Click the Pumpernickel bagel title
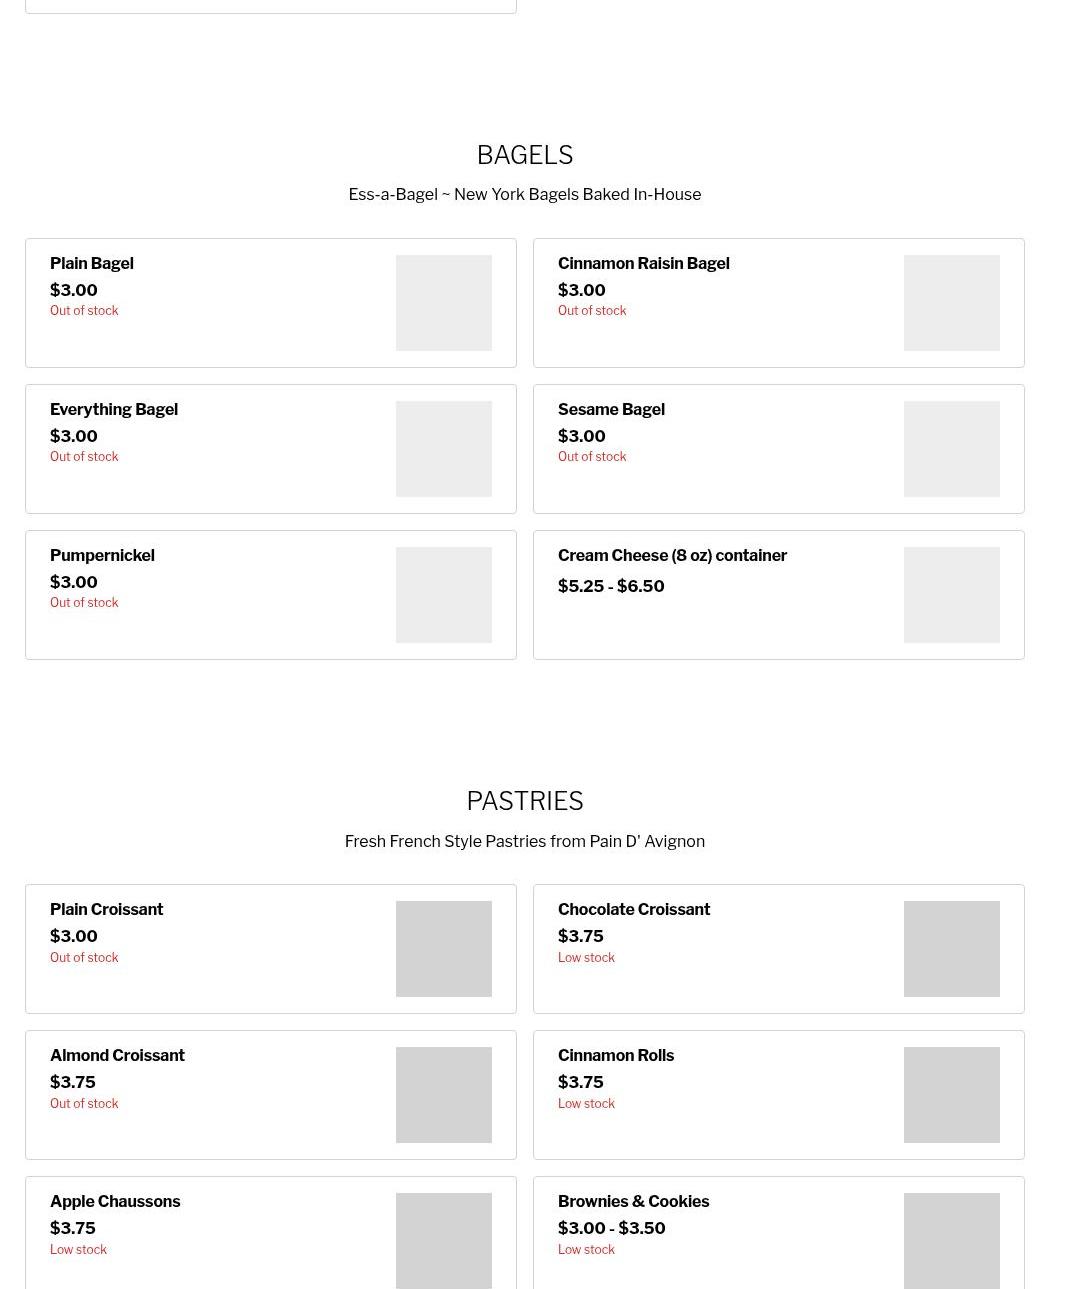The image size is (1070, 1289). 102,556
